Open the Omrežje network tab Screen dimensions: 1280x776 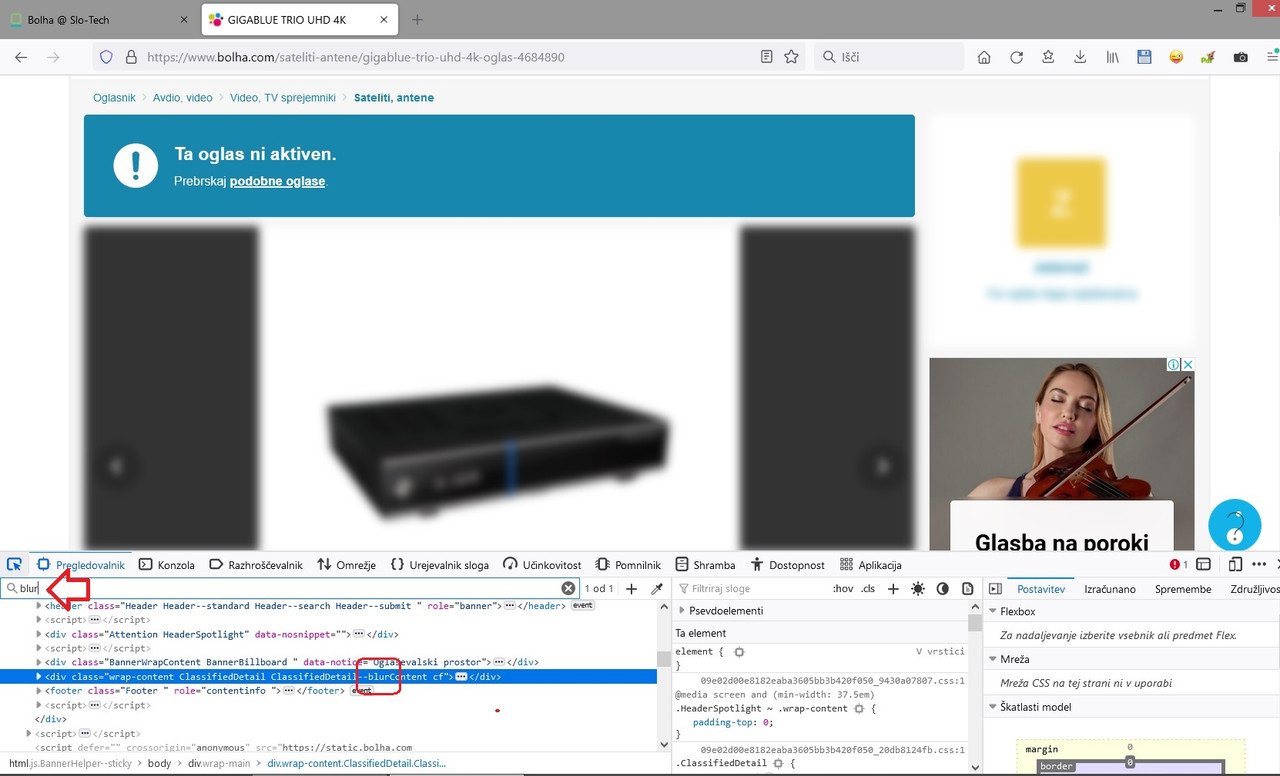coord(346,565)
